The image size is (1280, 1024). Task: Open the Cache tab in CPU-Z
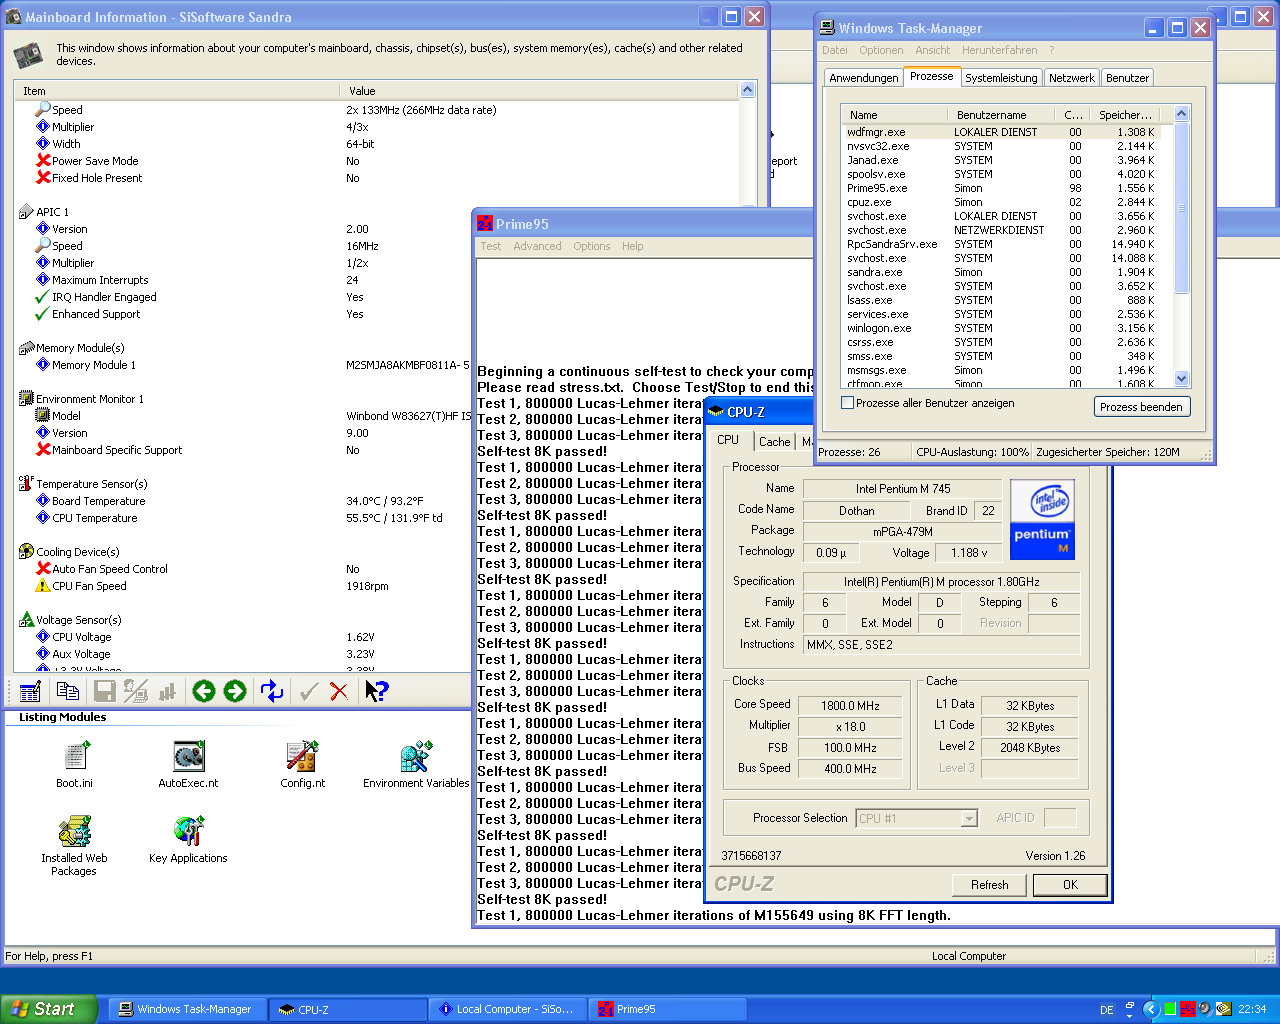tap(774, 441)
